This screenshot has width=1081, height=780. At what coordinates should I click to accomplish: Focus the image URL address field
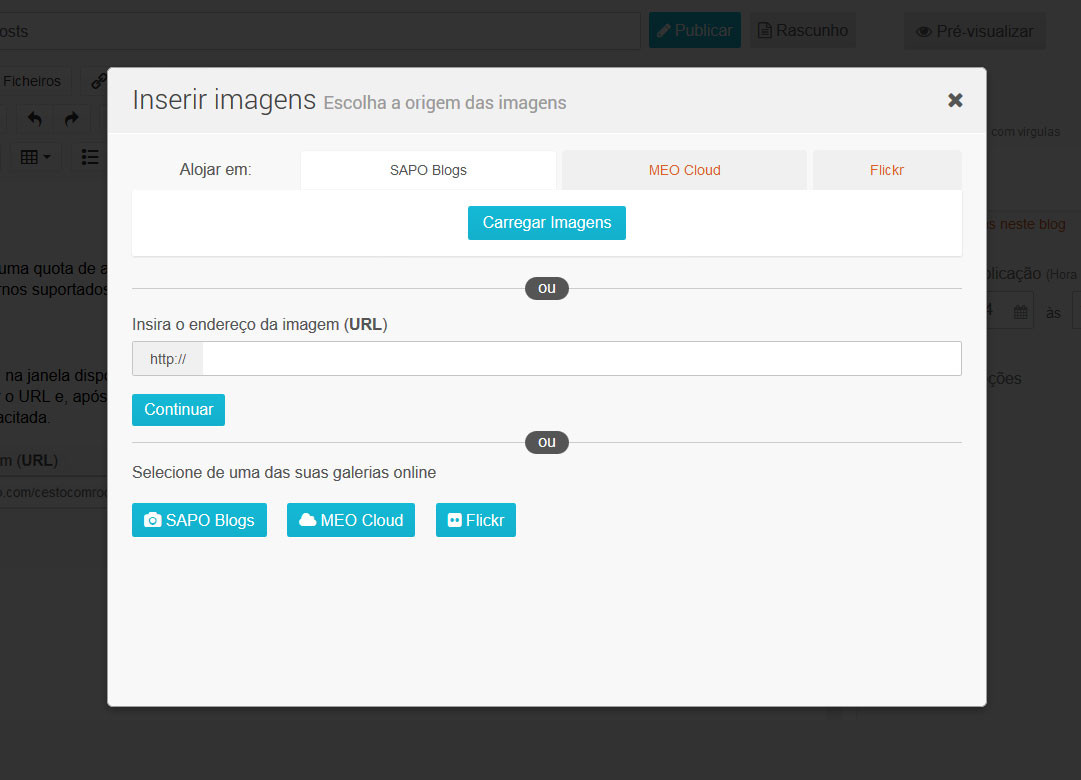(x=581, y=359)
